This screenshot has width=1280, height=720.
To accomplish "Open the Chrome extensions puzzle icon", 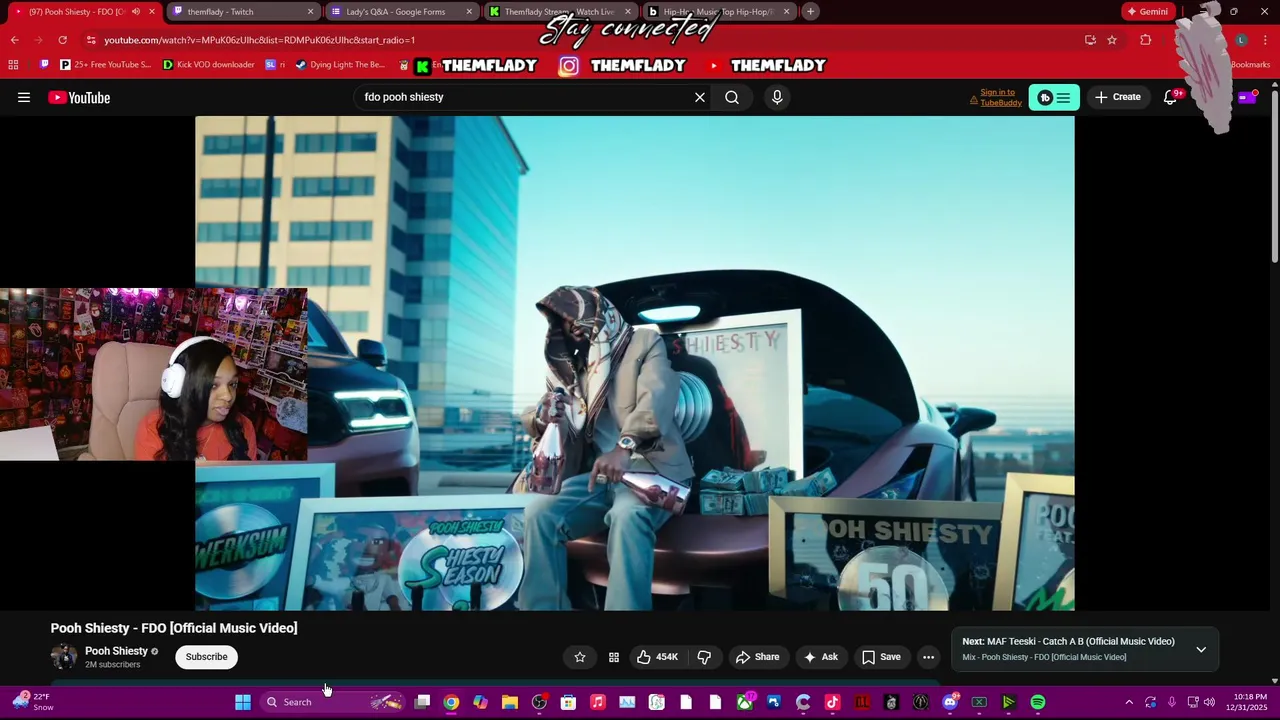I will 1146,40.
